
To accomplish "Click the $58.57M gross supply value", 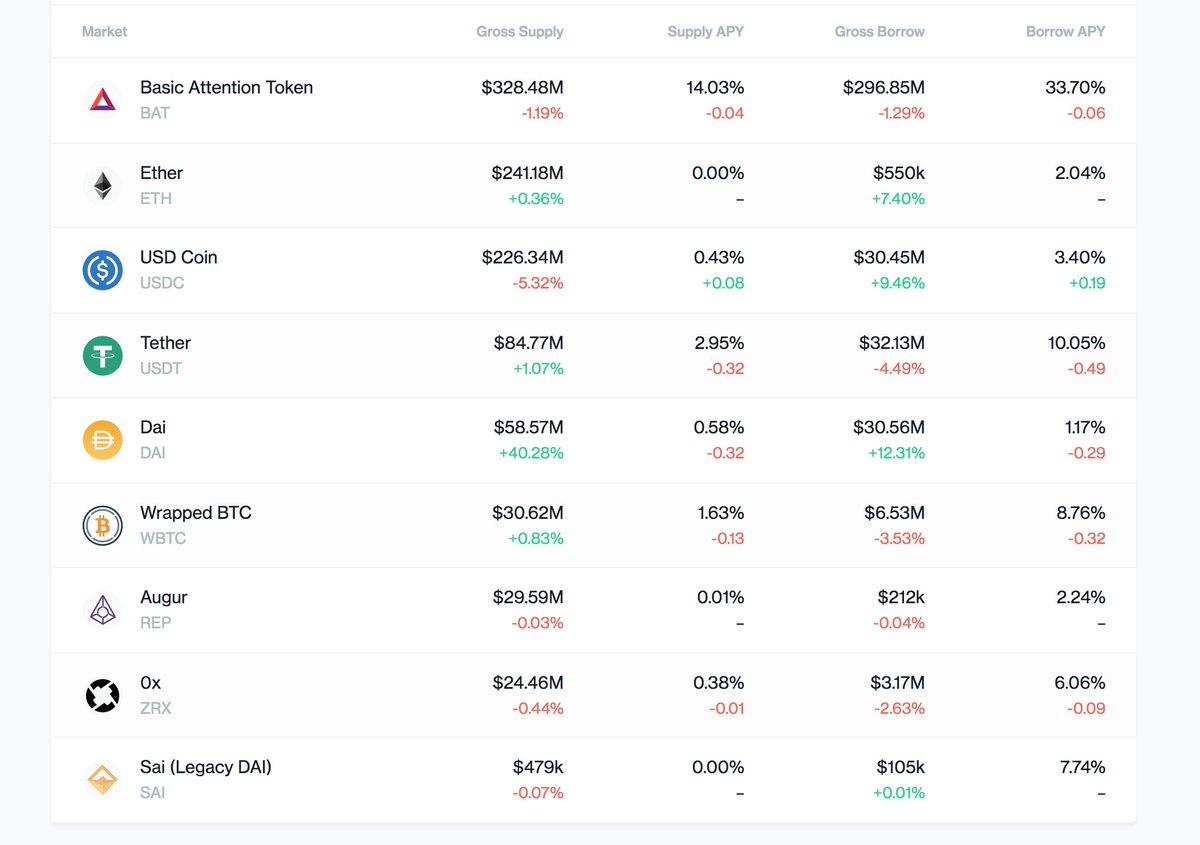I will pos(529,428).
